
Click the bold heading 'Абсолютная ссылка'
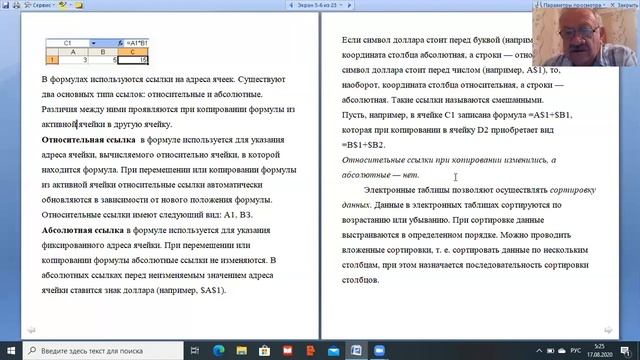[x=82, y=230]
